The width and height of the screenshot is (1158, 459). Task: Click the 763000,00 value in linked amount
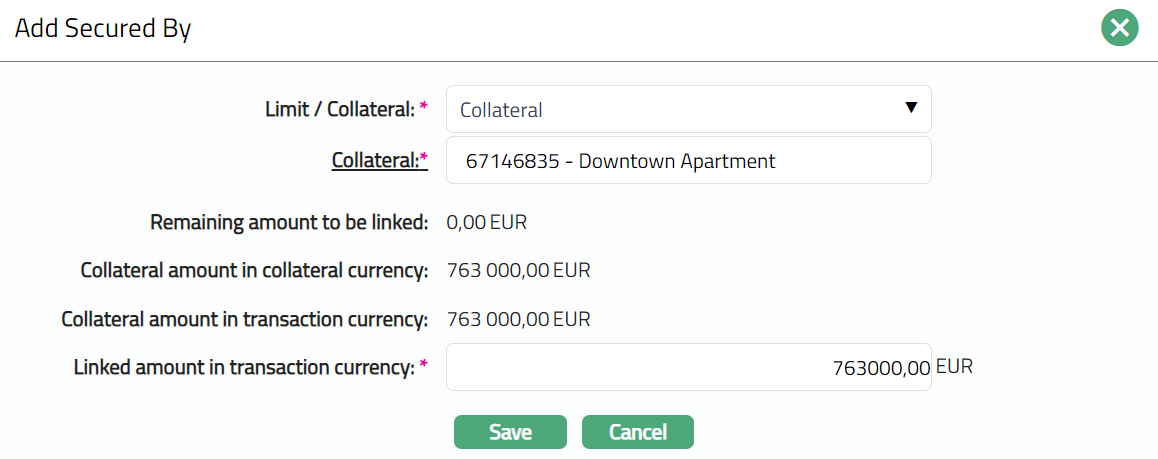(x=881, y=368)
